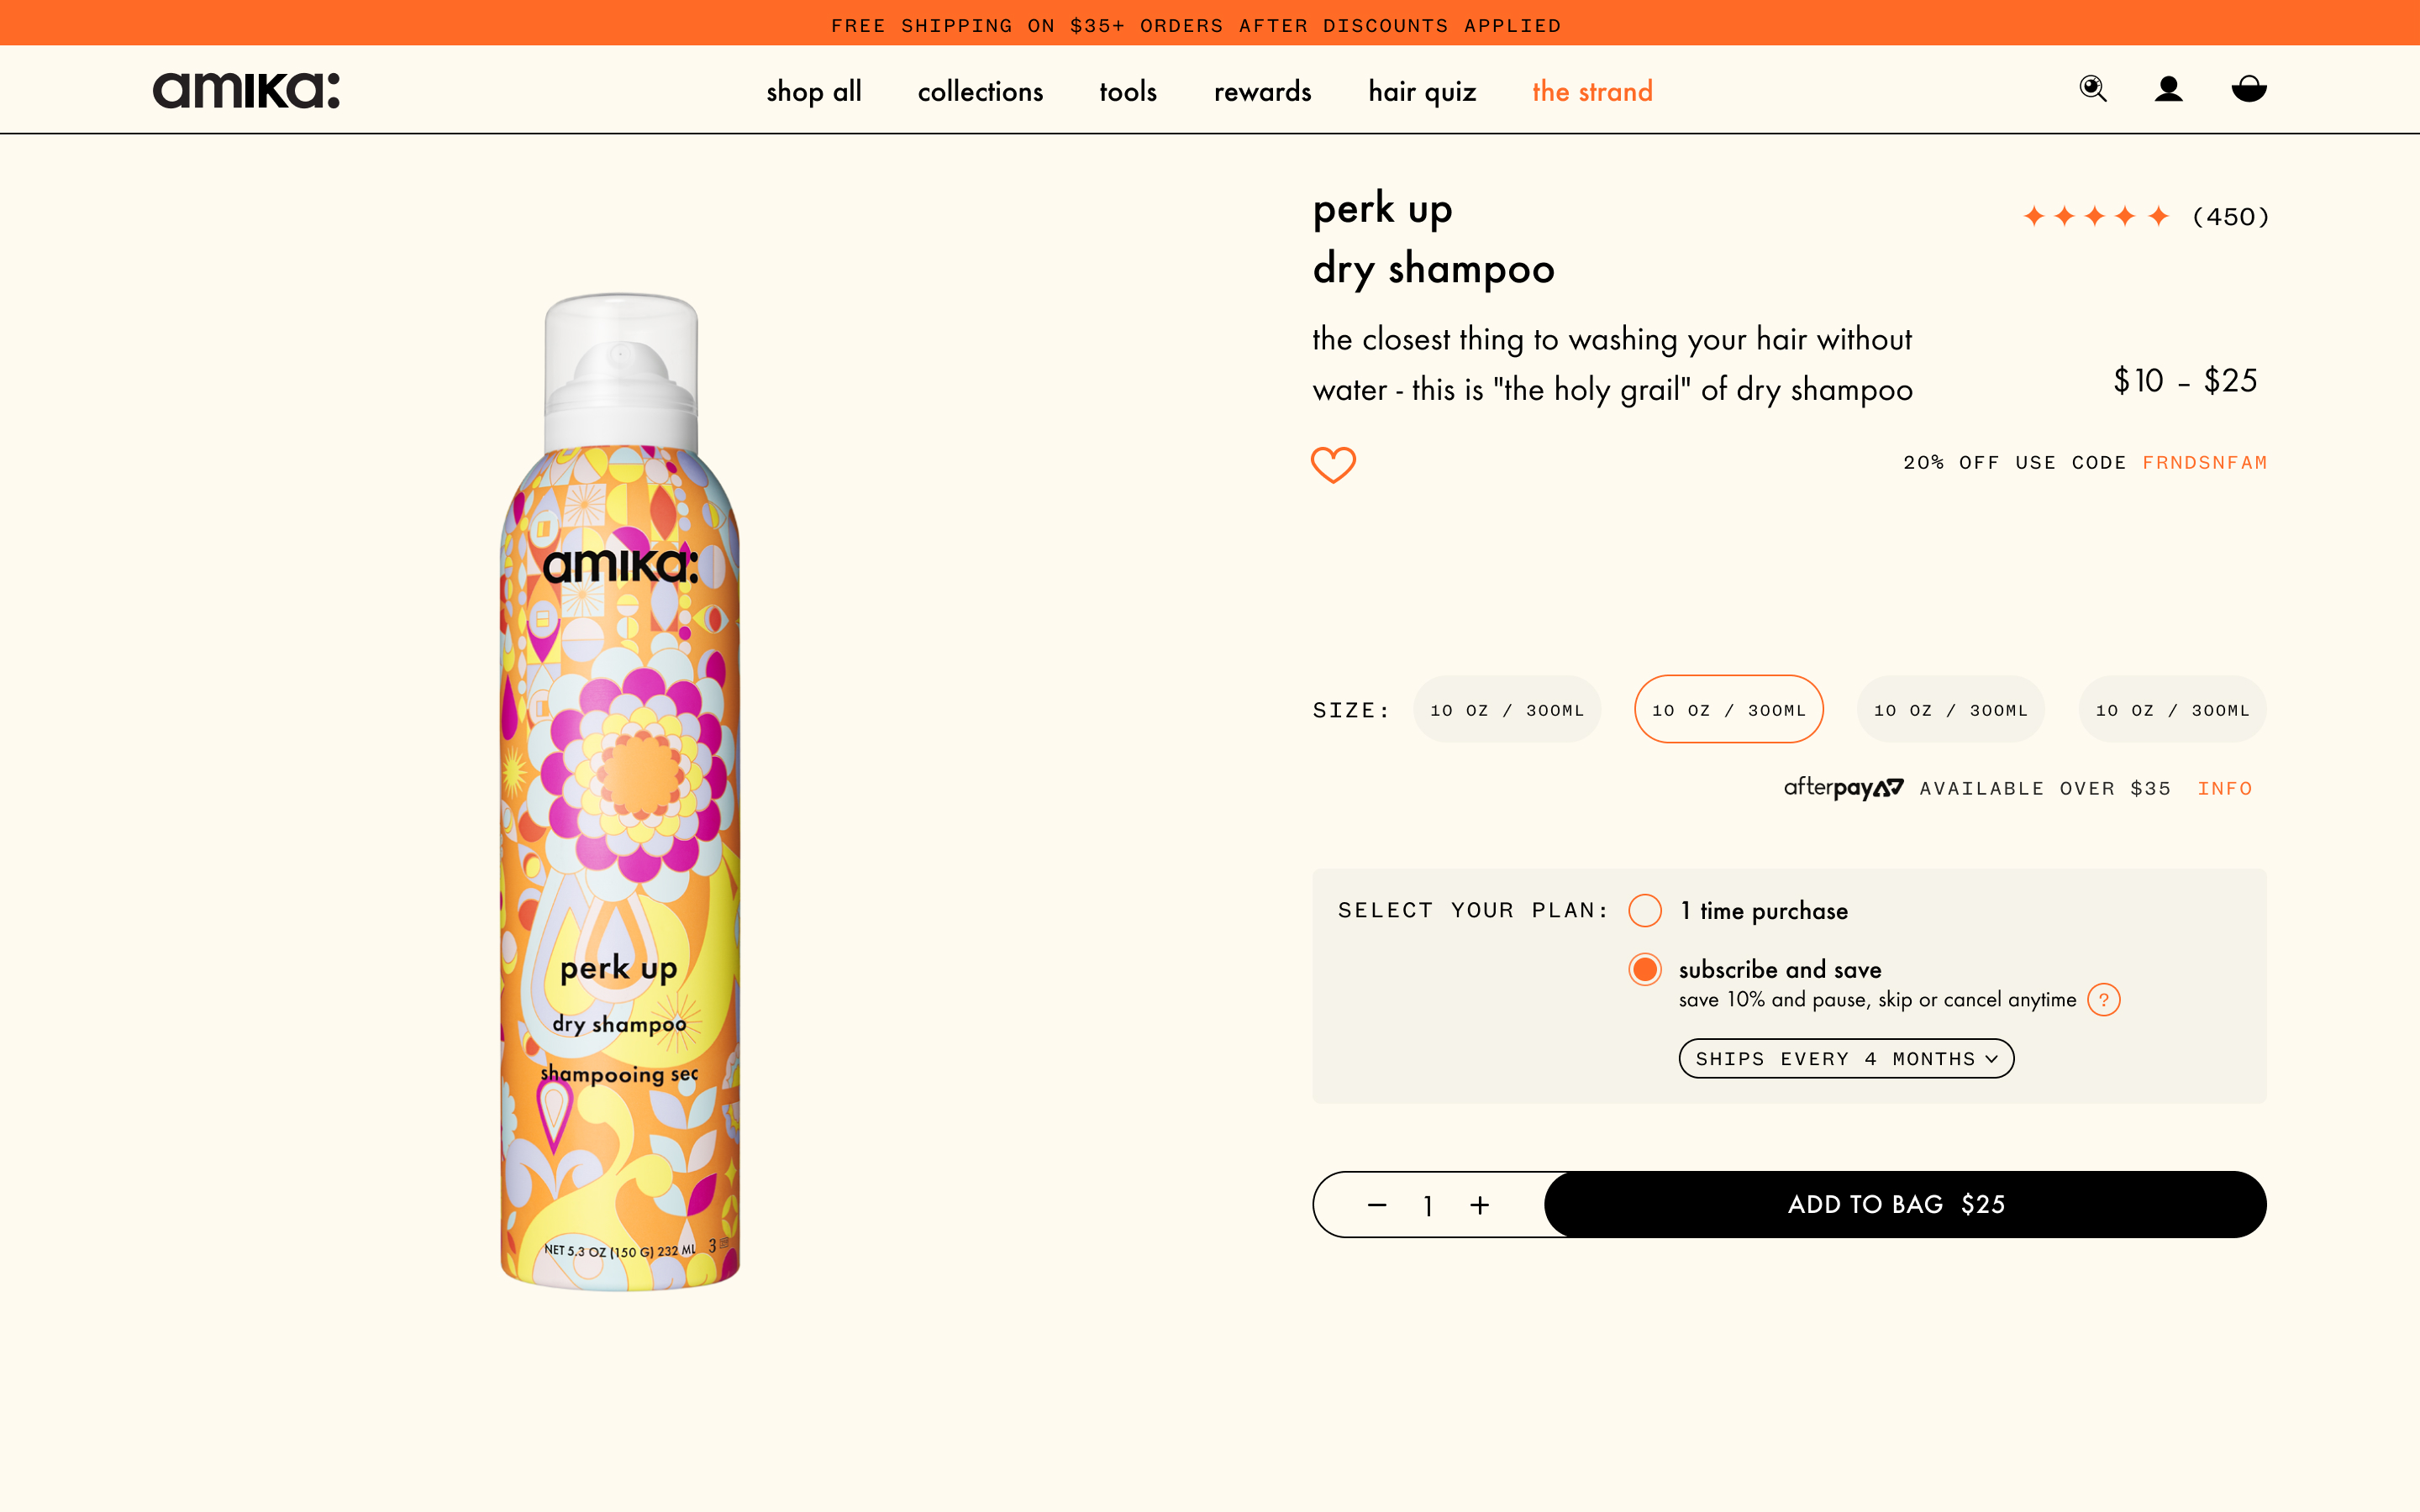This screenshot has height=1512, width=2420.
Task: Open the afterpay INFO link
Action: pyautogui.click(x=2225, y=788)
